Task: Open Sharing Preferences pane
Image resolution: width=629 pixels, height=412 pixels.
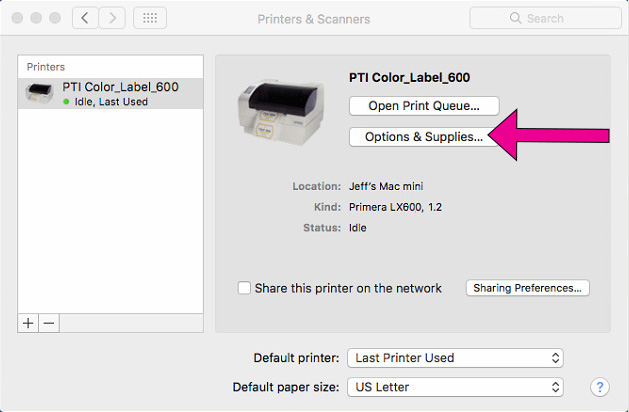Action: click(528, 288)
